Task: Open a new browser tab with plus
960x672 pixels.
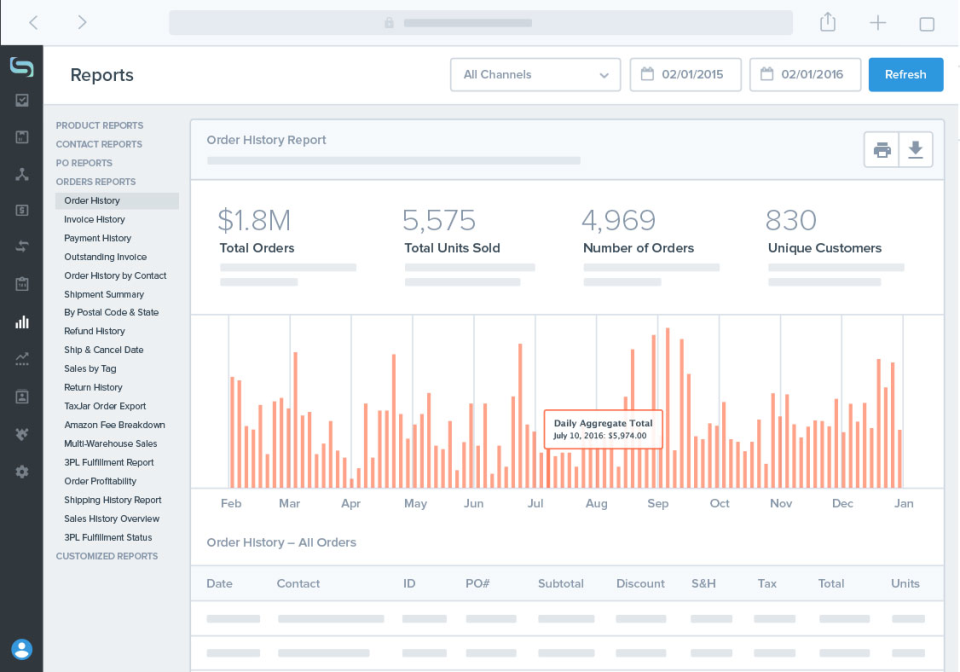Action: coord(878,22)
